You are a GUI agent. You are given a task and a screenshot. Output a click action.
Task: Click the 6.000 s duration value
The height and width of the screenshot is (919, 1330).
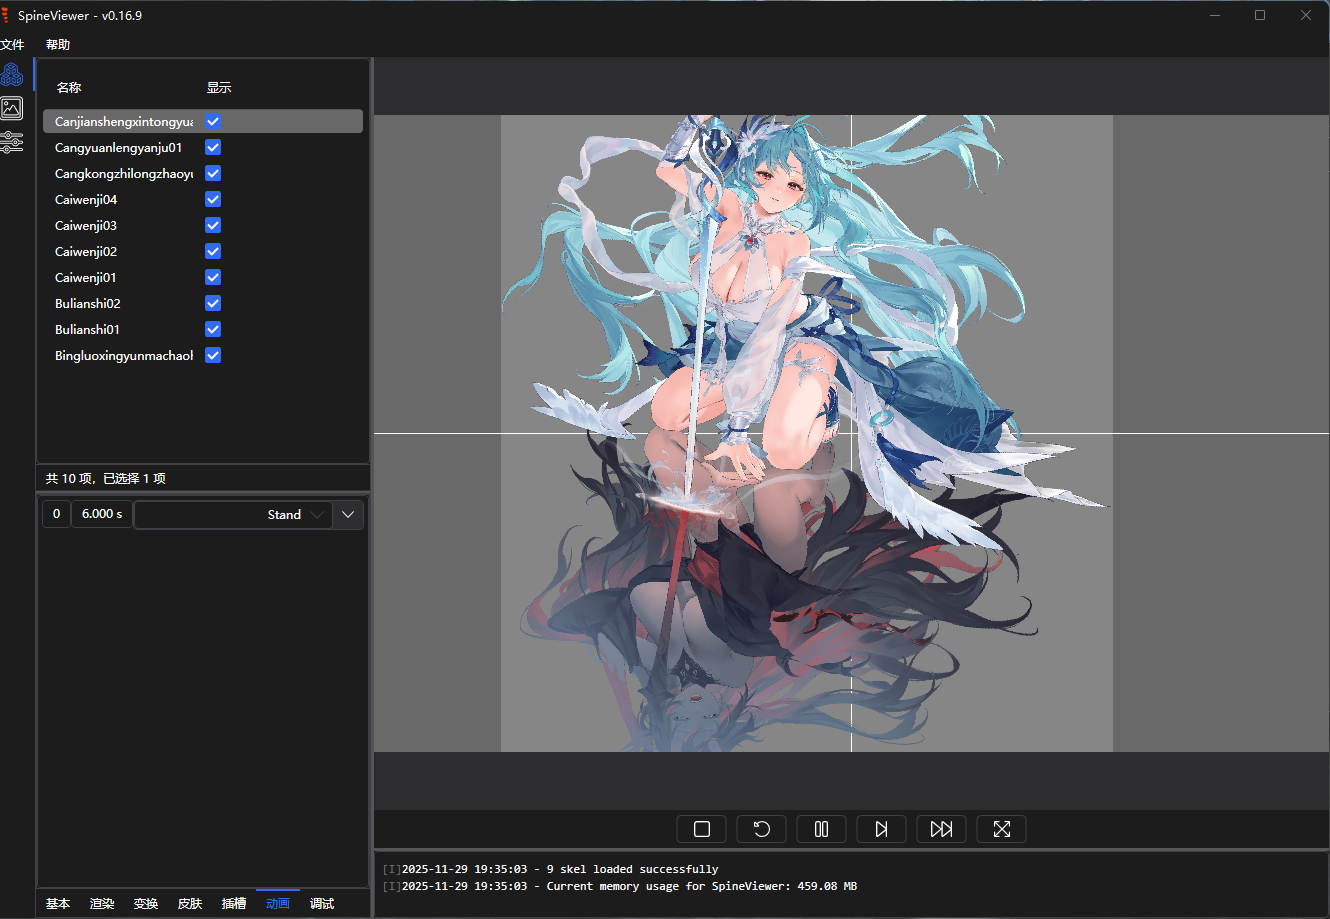click(x=102, y=514)
